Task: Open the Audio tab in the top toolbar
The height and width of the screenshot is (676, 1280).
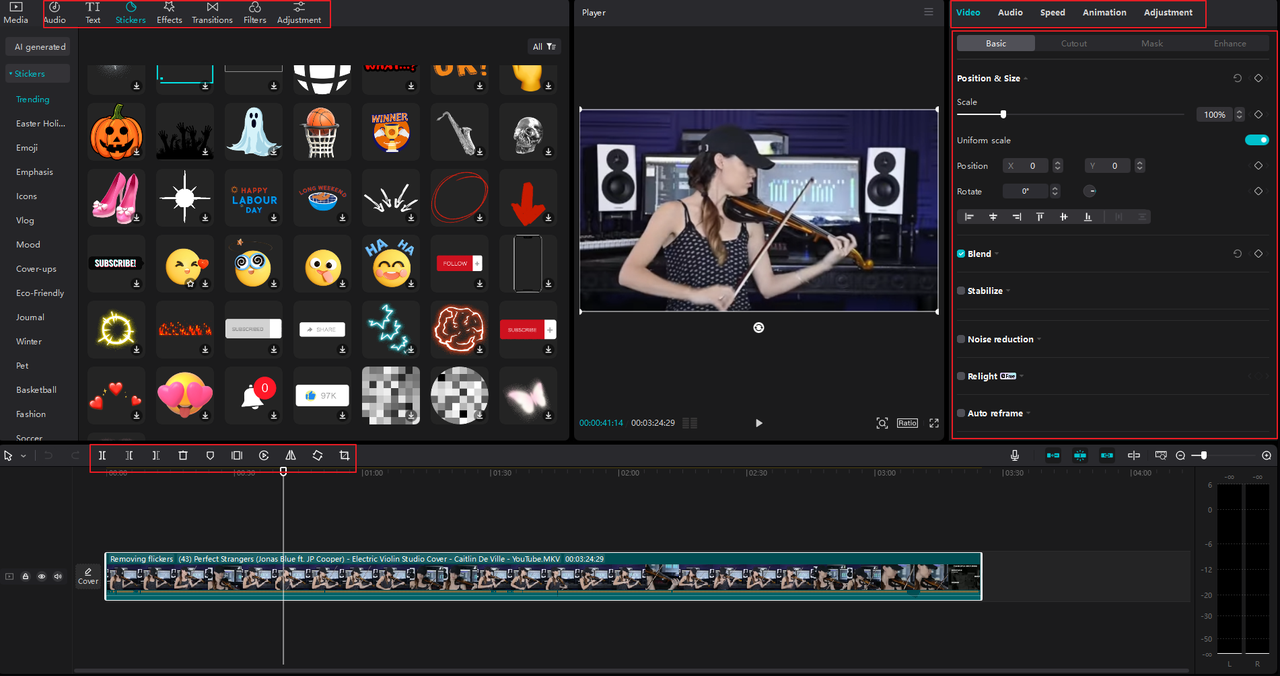Action: 55,13
